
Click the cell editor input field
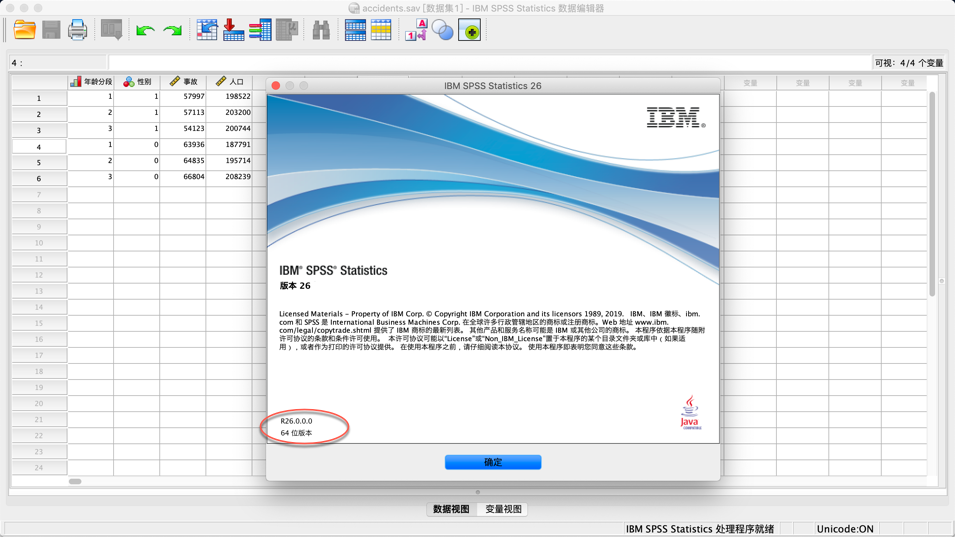490,62
